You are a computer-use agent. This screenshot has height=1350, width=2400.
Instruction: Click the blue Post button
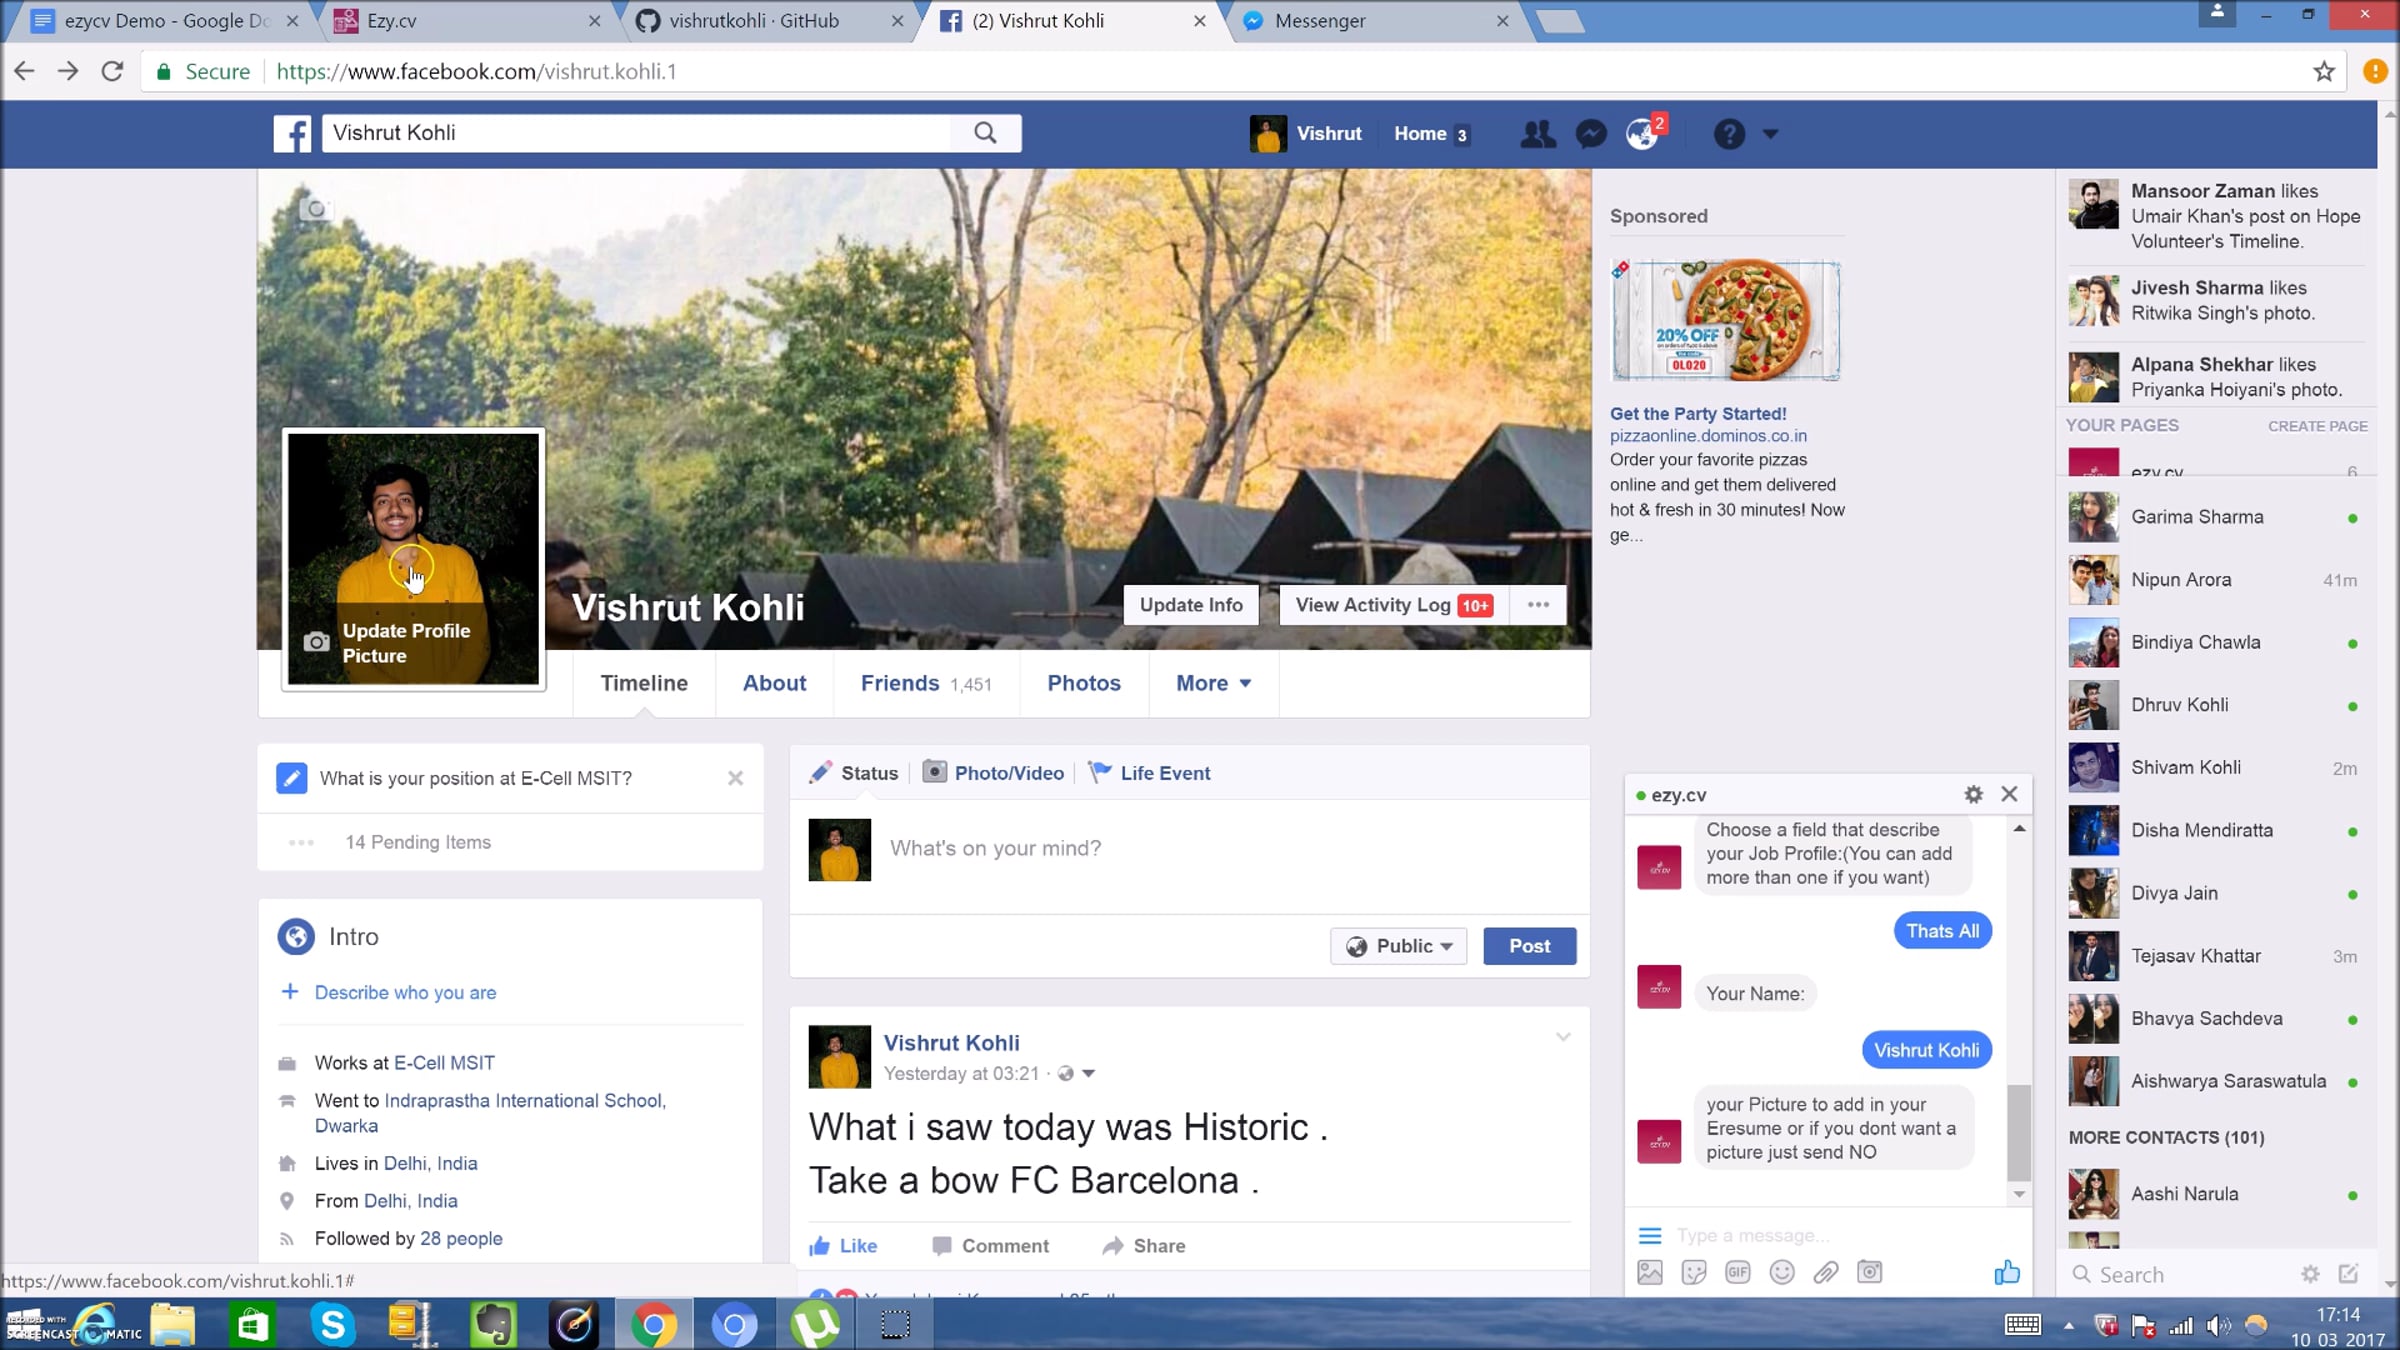tap(1529, 946)
